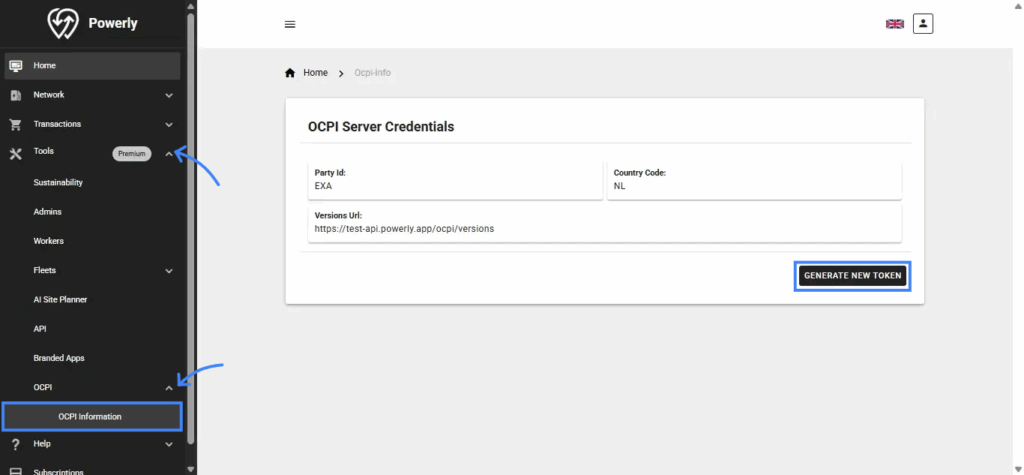
Task: Click the Network icon in sidebar
Action: tap(15, 95)
